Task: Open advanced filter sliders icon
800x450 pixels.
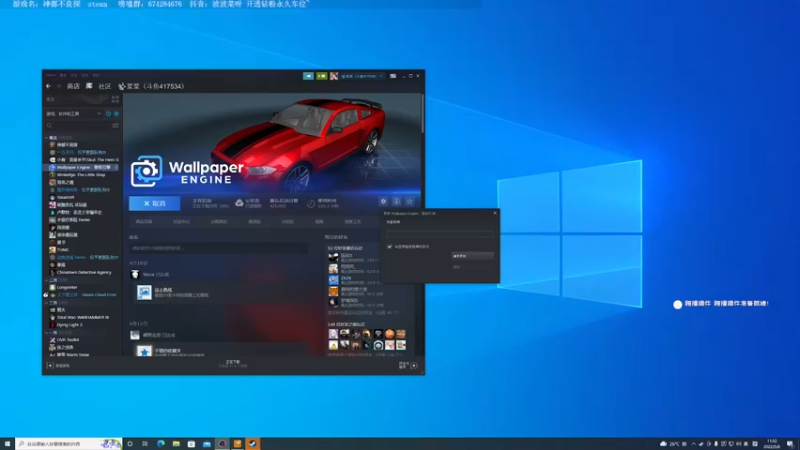Action: [115, 126]
